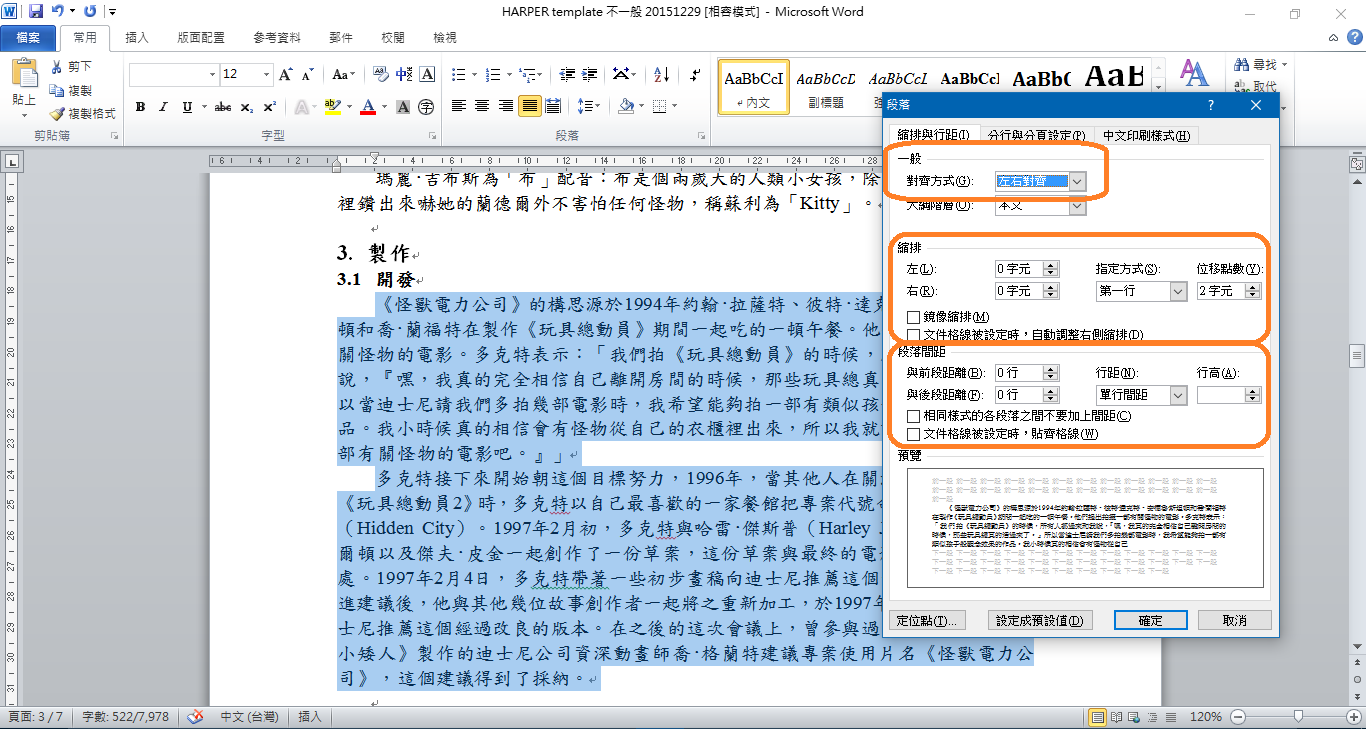1366x729 pixels.
Task: Click the Increase Indent icon
Action: click(590, 74)
